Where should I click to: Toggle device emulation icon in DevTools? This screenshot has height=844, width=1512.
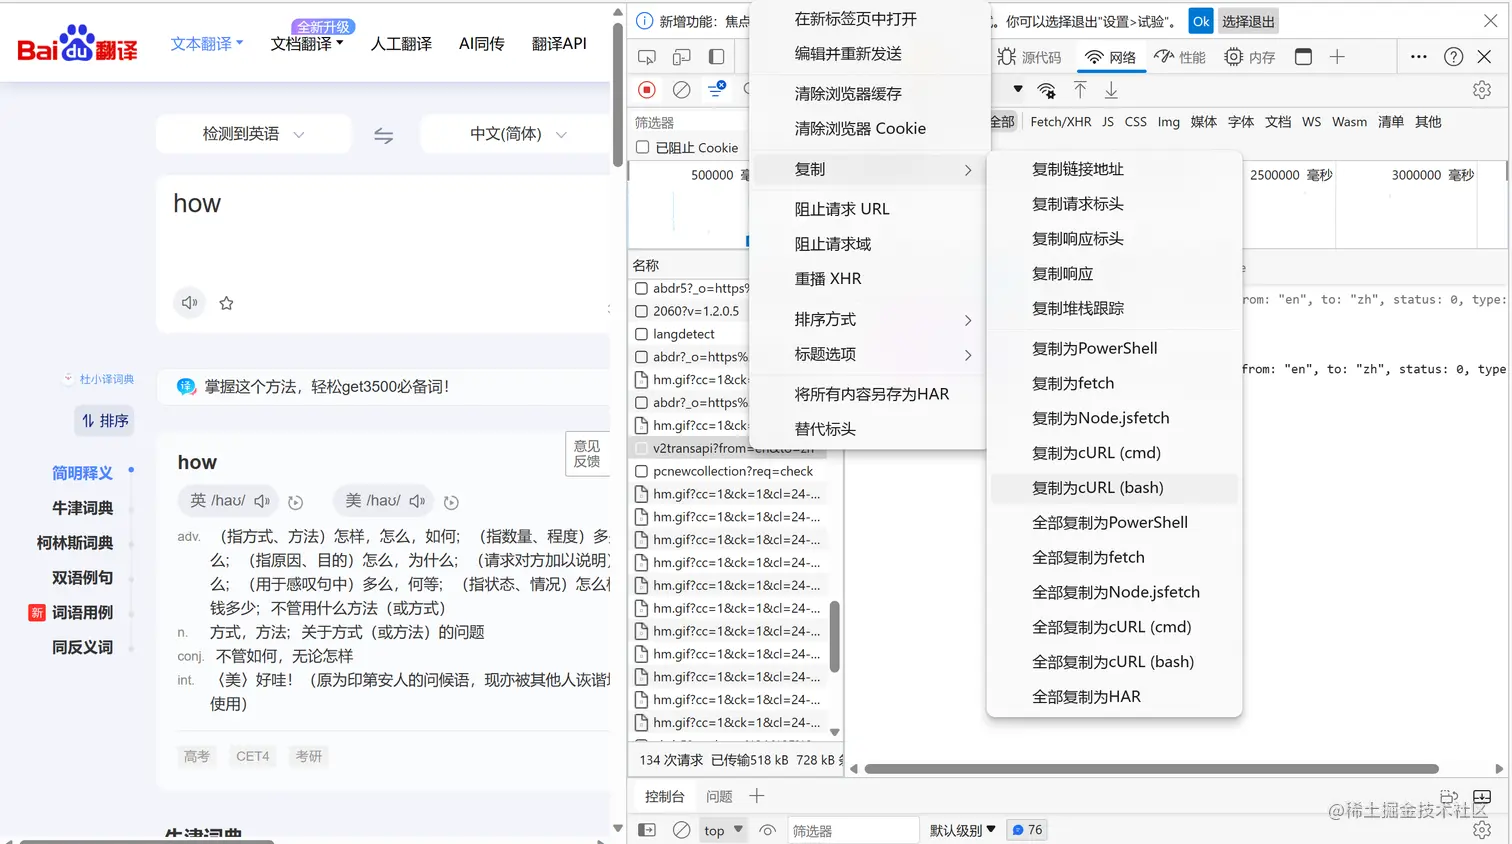click(682, 57)
